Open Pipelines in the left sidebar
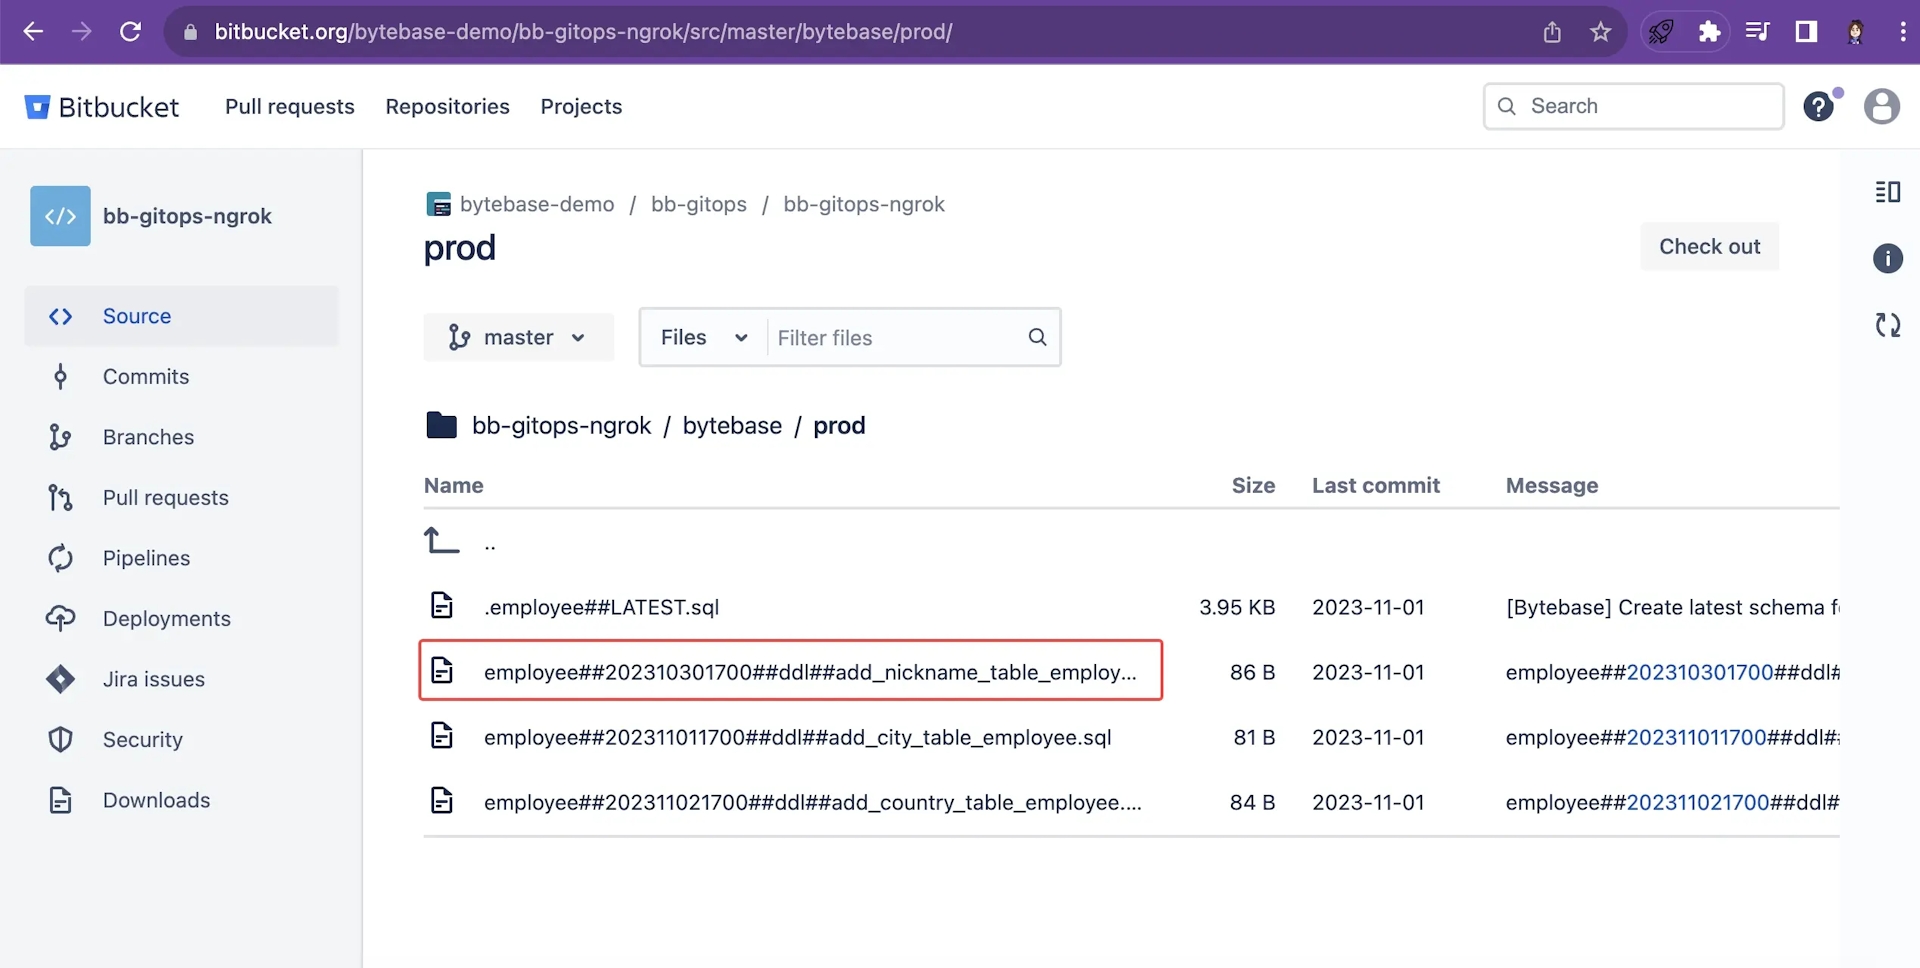Screen dimensions: 1920x968 181,558
